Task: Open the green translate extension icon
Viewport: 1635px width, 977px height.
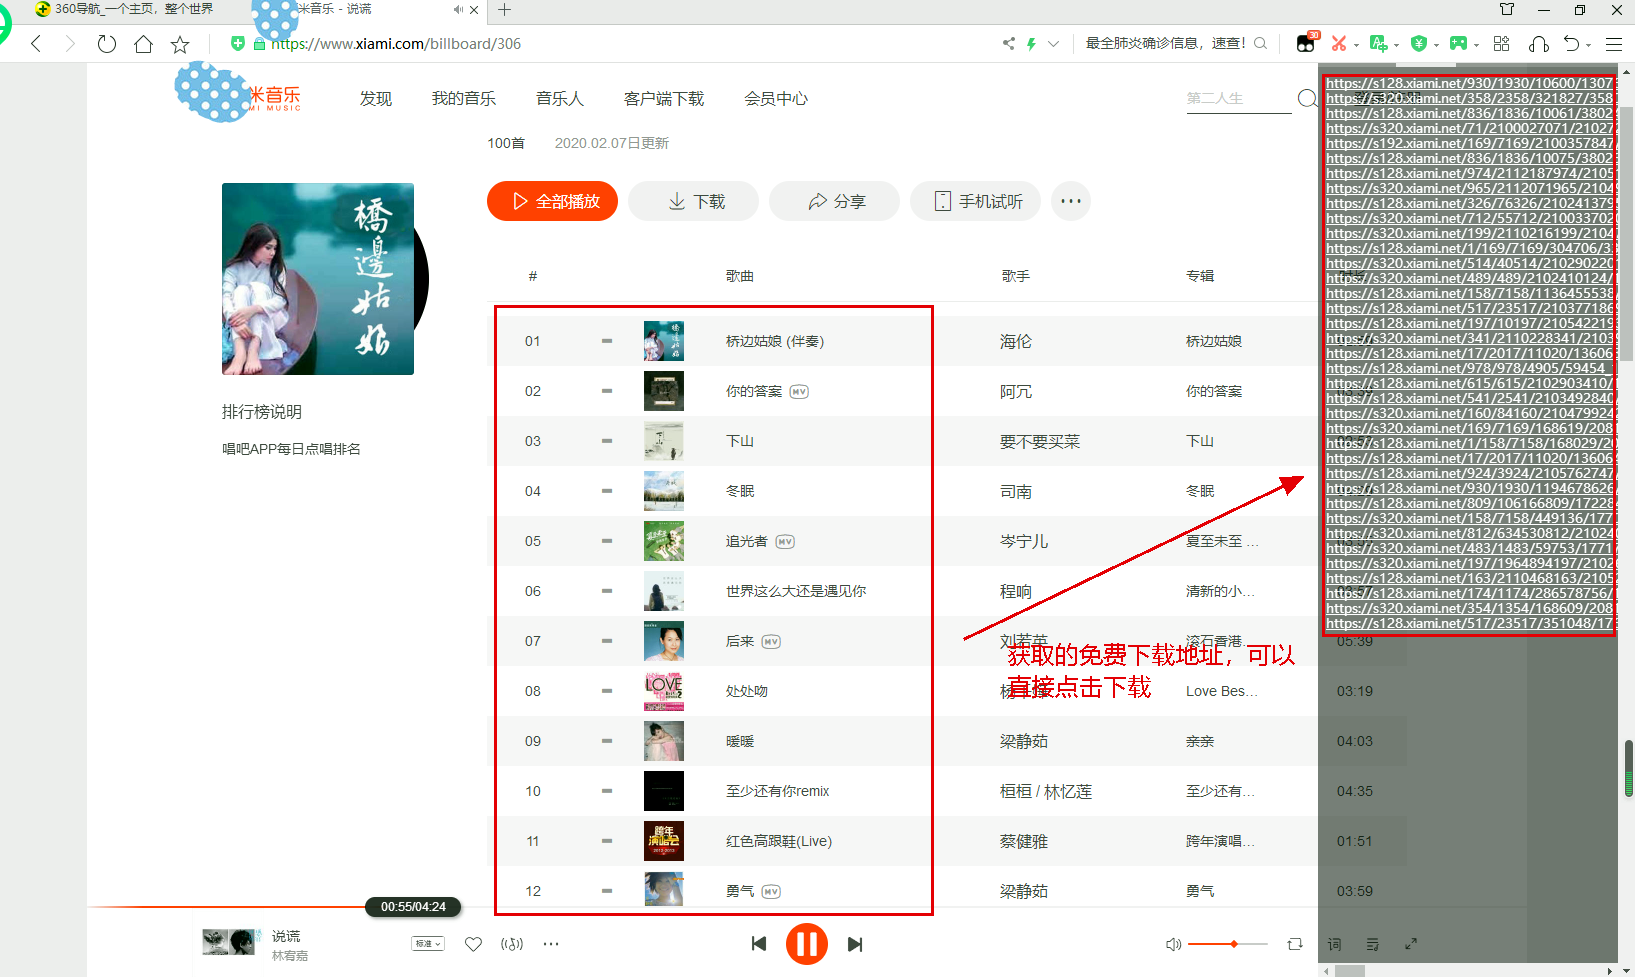Action: (x=1379, y=43)
